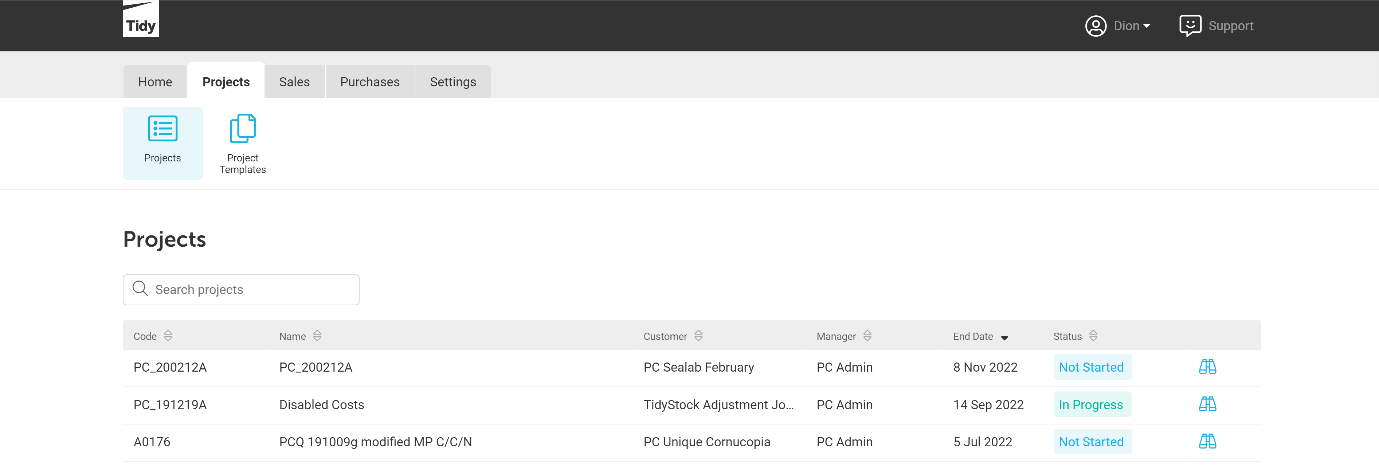The image size is (1379, 466).
Task: Open the Projects list icon
Action: 162,129
